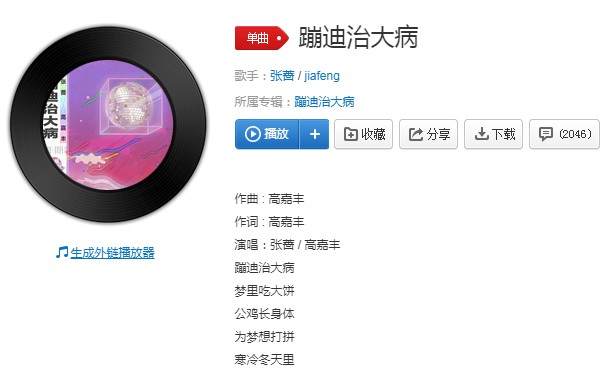Viewport: 609px width, 373px height.
Task: Click the 收藏 button label
Action: pos(373,134)
